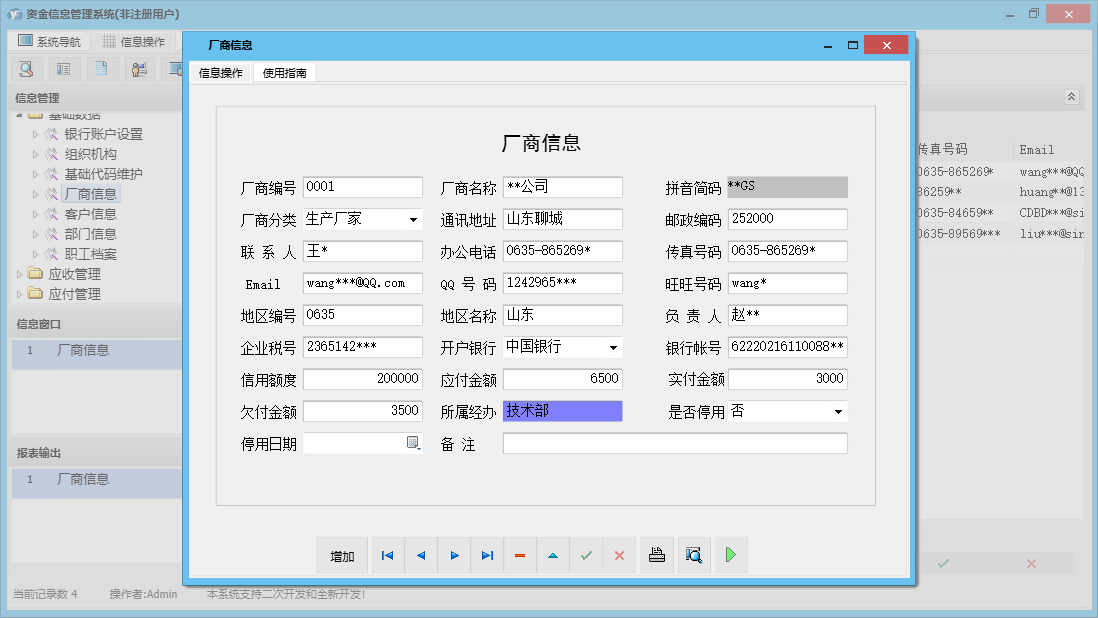Open the 是否停用 dropdown
Viewport: 1098px width, 618px height.
coord(840,410)
